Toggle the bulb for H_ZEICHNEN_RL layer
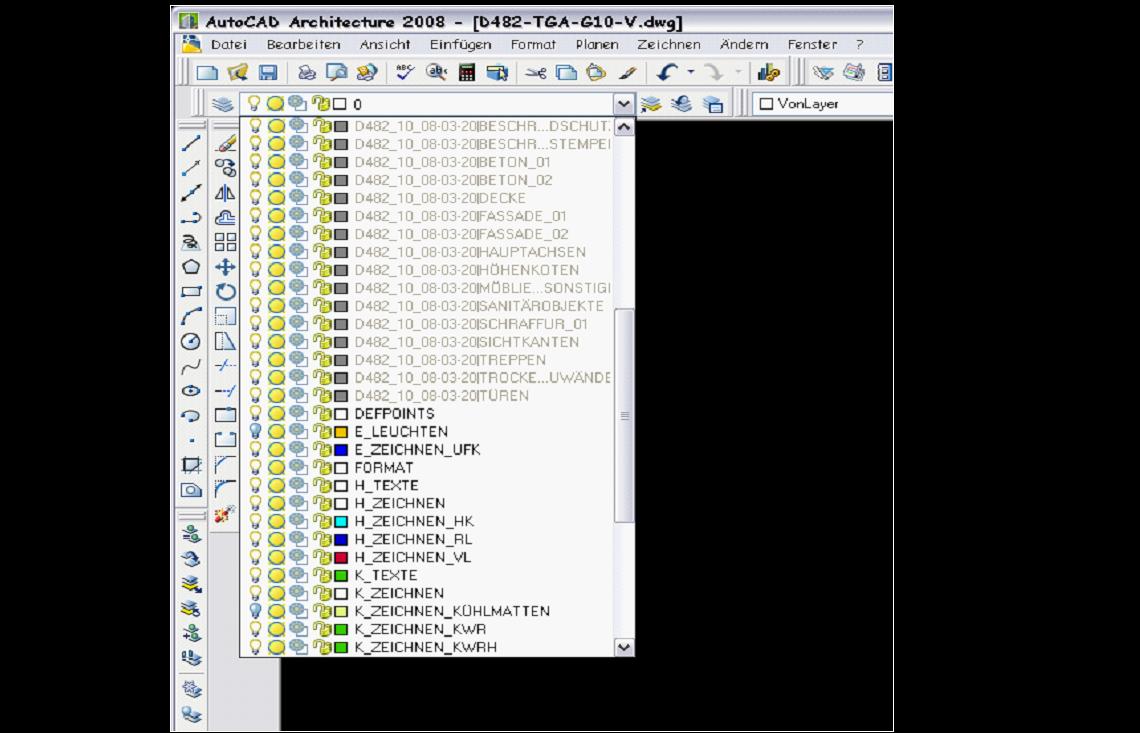1140x733 pixels. [255, 539]
